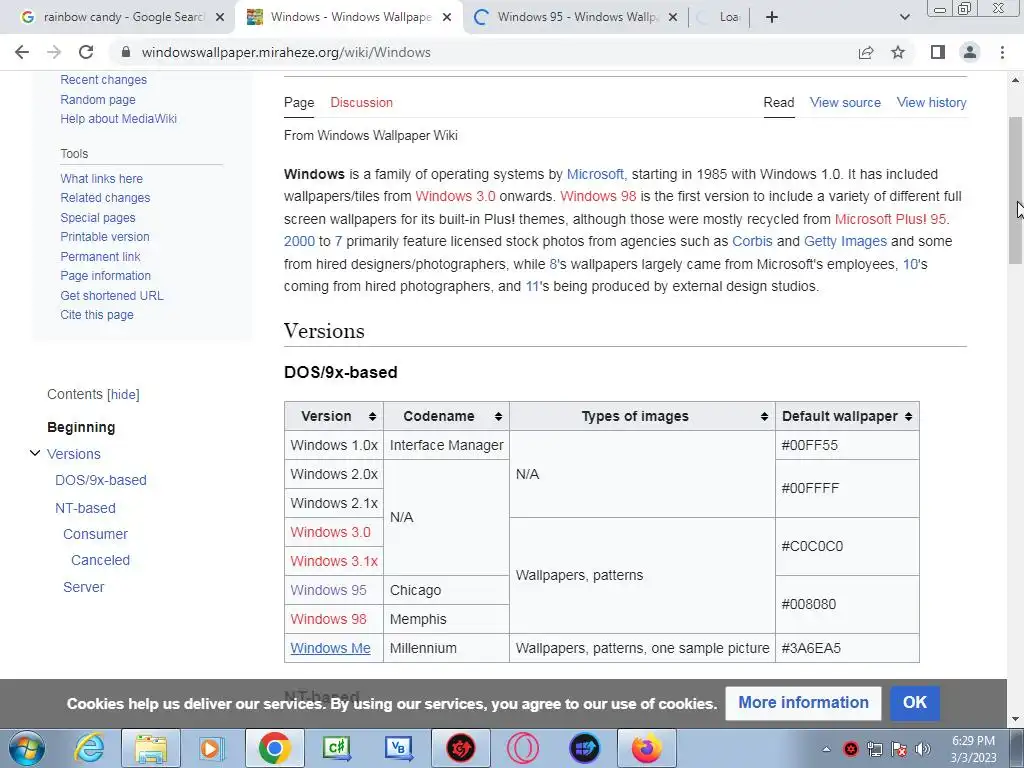Open the Chrome profile avatar icon
Screen dimensions: 1024x768
point(970,52)
